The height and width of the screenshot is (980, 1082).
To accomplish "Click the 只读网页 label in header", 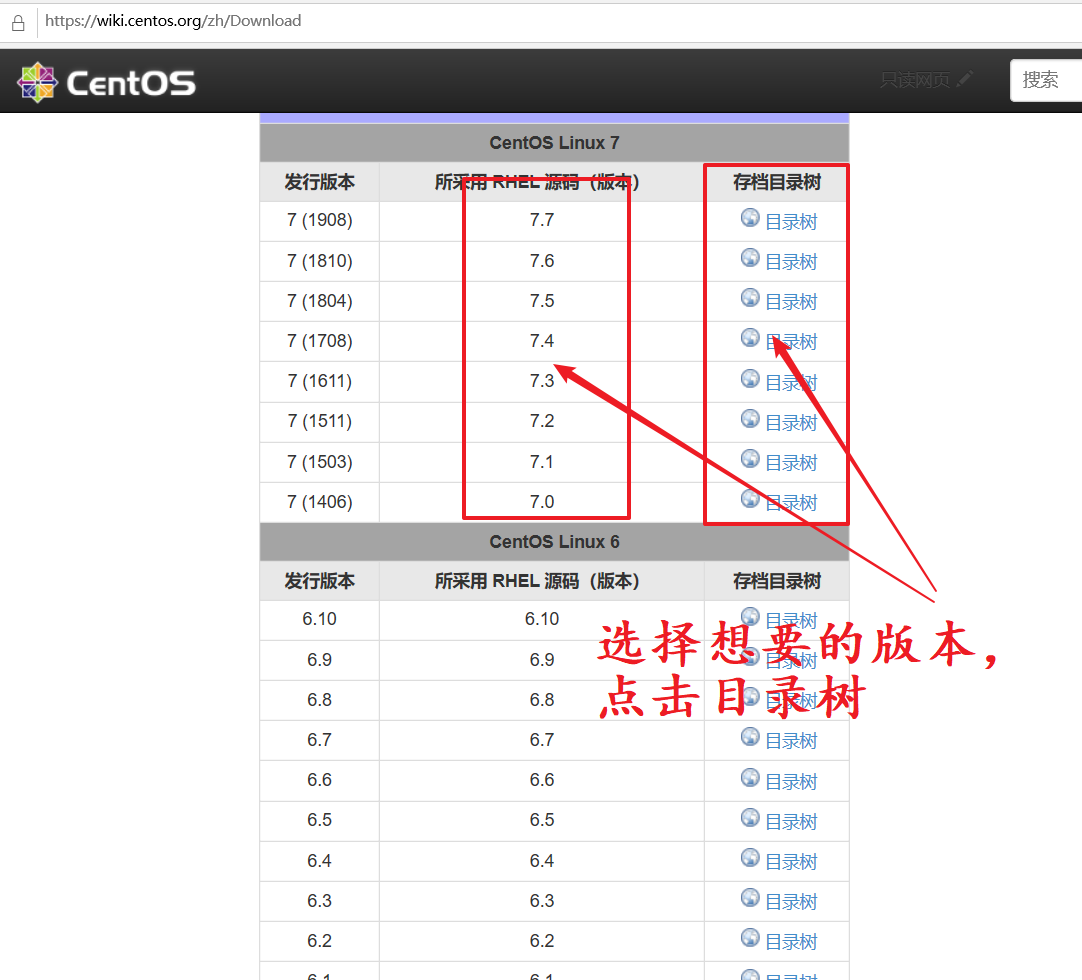I will point(915,80).
